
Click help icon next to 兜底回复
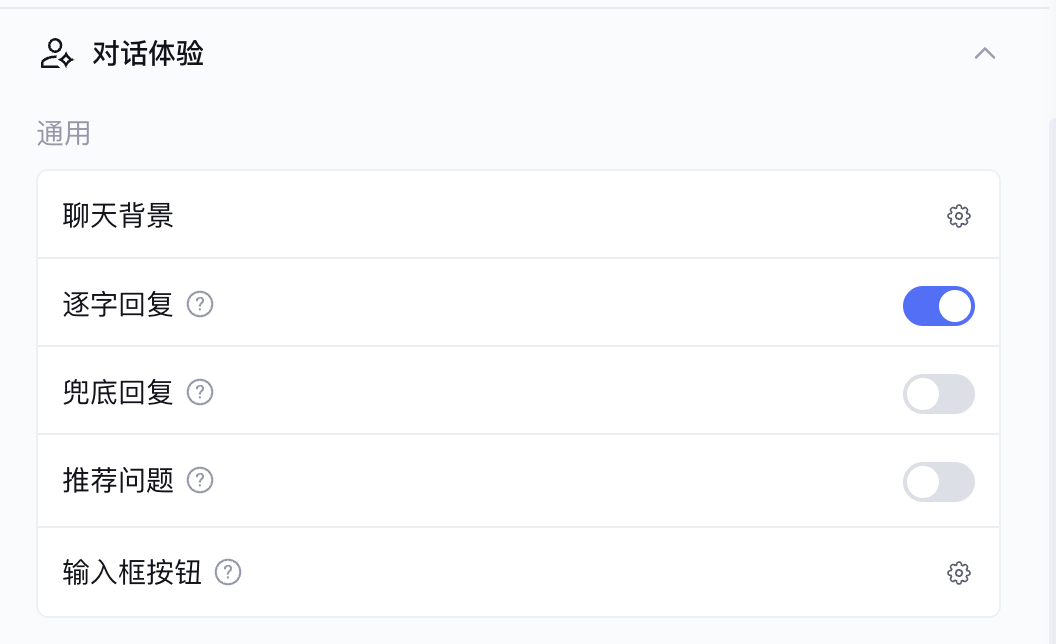coord(201,392)
